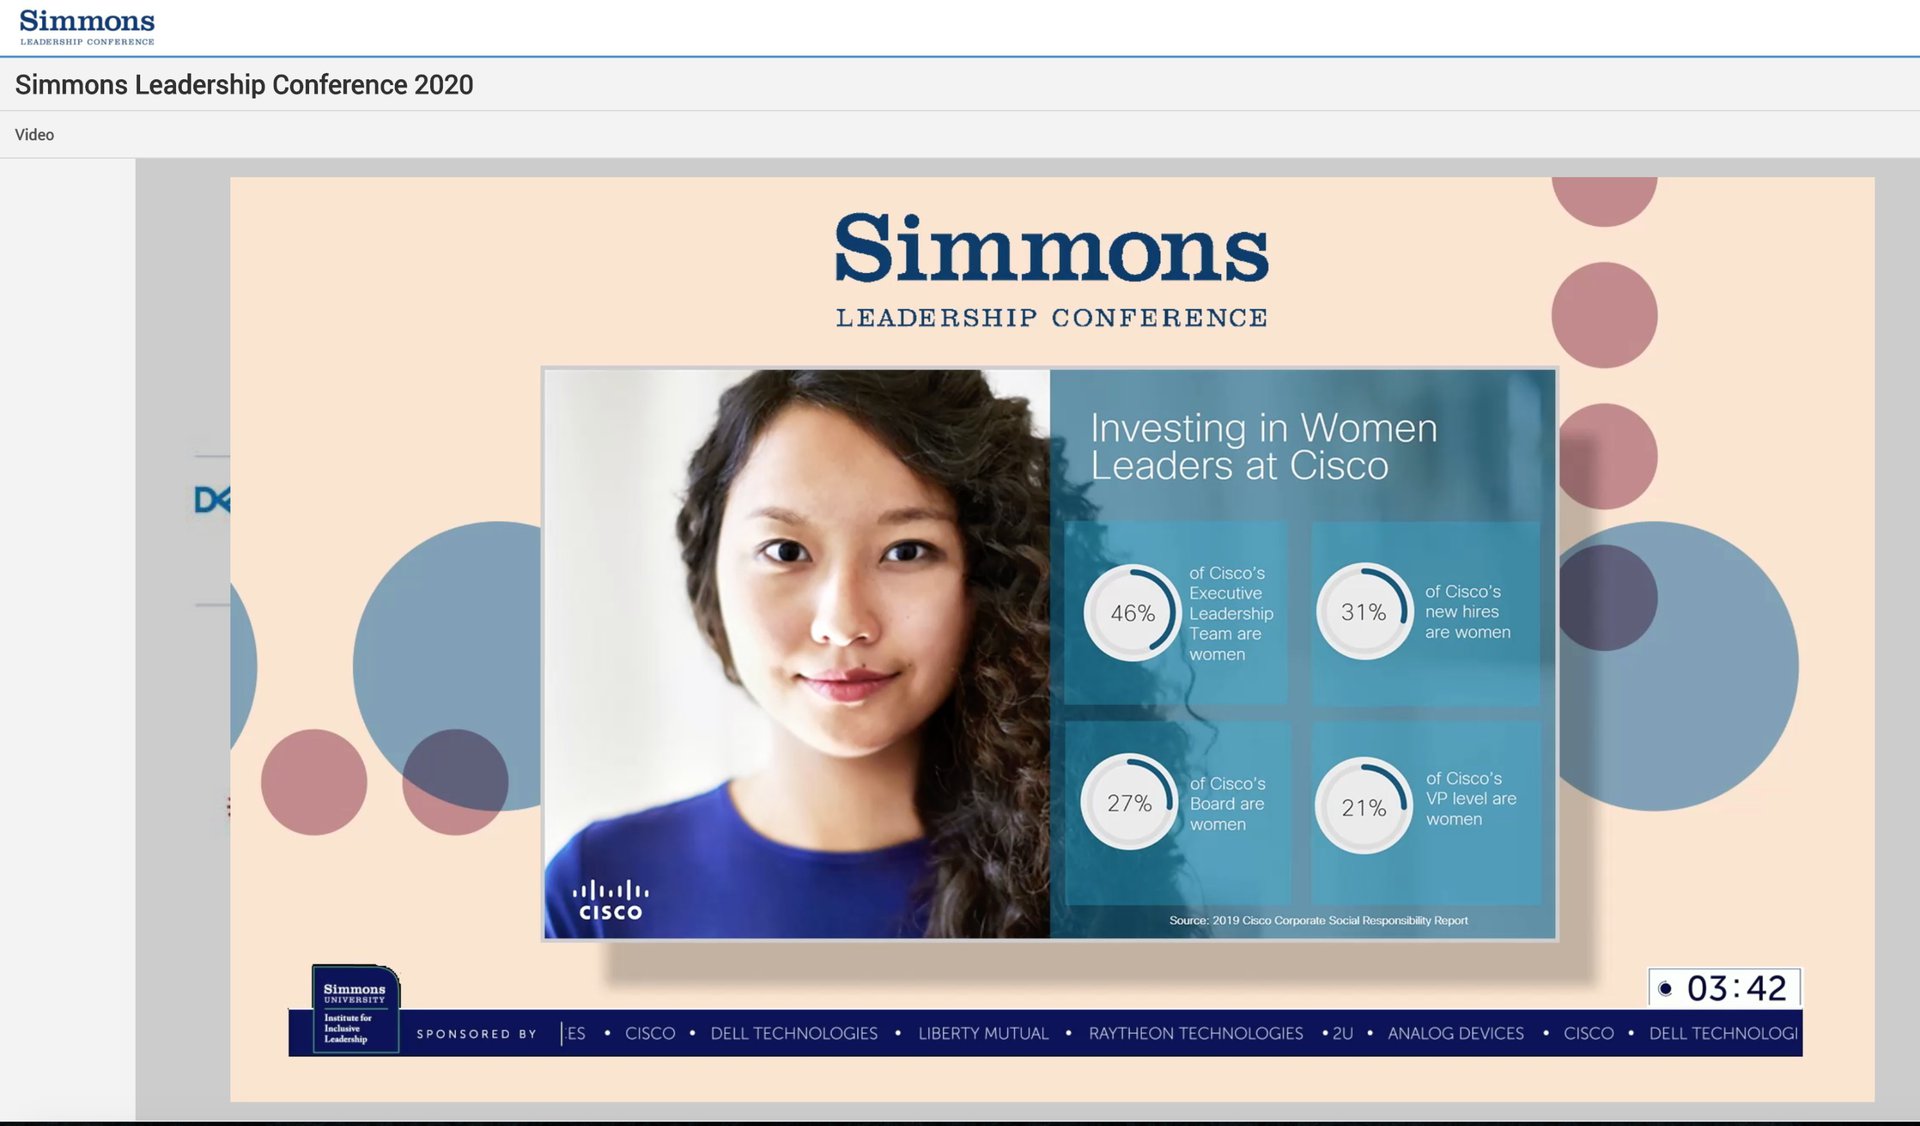This screenshot has width=1920, height=1126.
Task: Click the Investing in Women Leaders heading
Action: (x=1263, y=447)
